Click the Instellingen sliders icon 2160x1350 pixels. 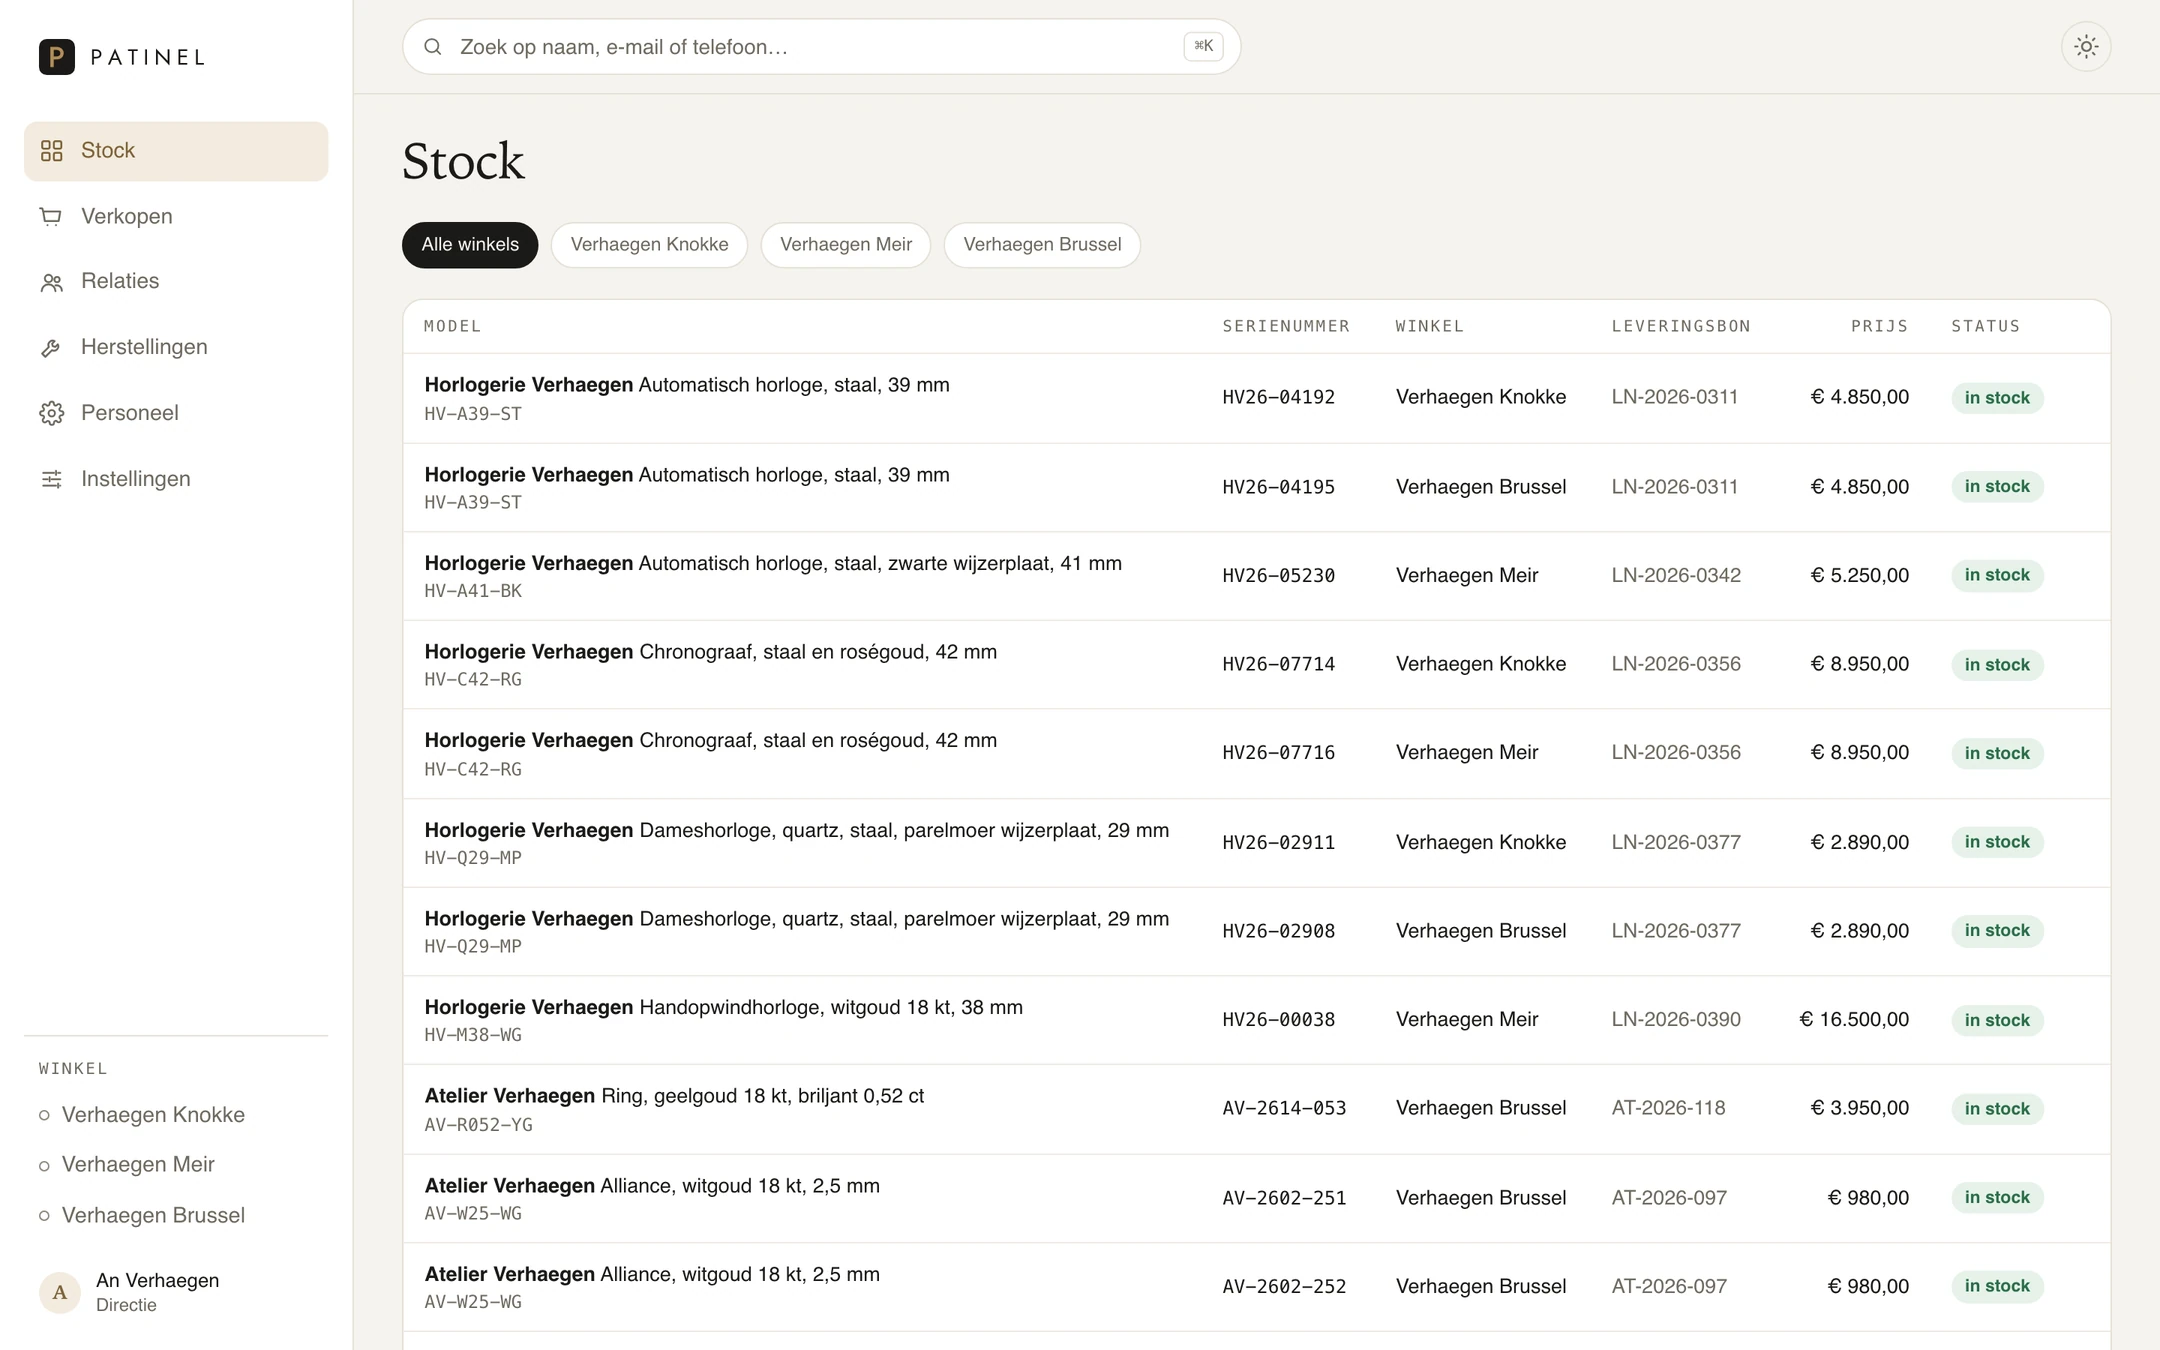click(x=51, y=479)
